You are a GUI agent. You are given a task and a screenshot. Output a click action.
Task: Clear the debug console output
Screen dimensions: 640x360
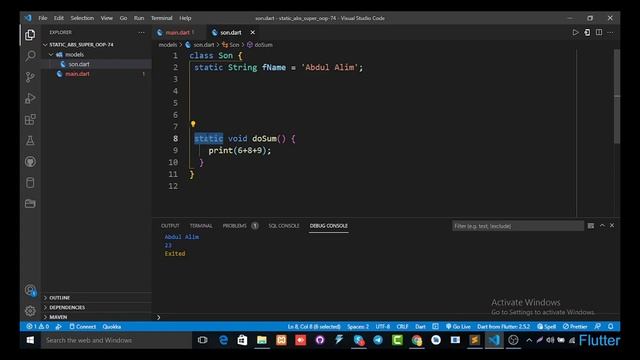coord(591,226)
